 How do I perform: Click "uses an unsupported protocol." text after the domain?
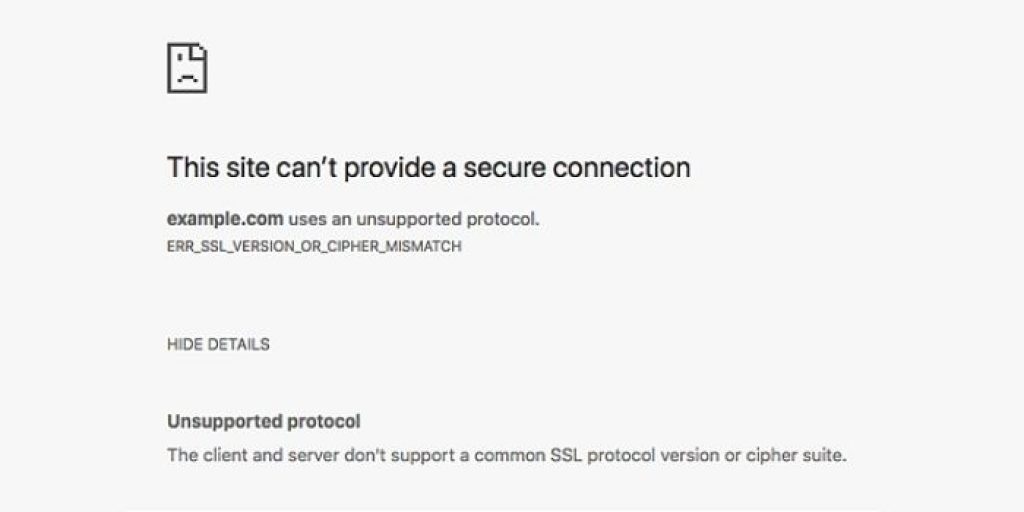[x=414, y=220]
